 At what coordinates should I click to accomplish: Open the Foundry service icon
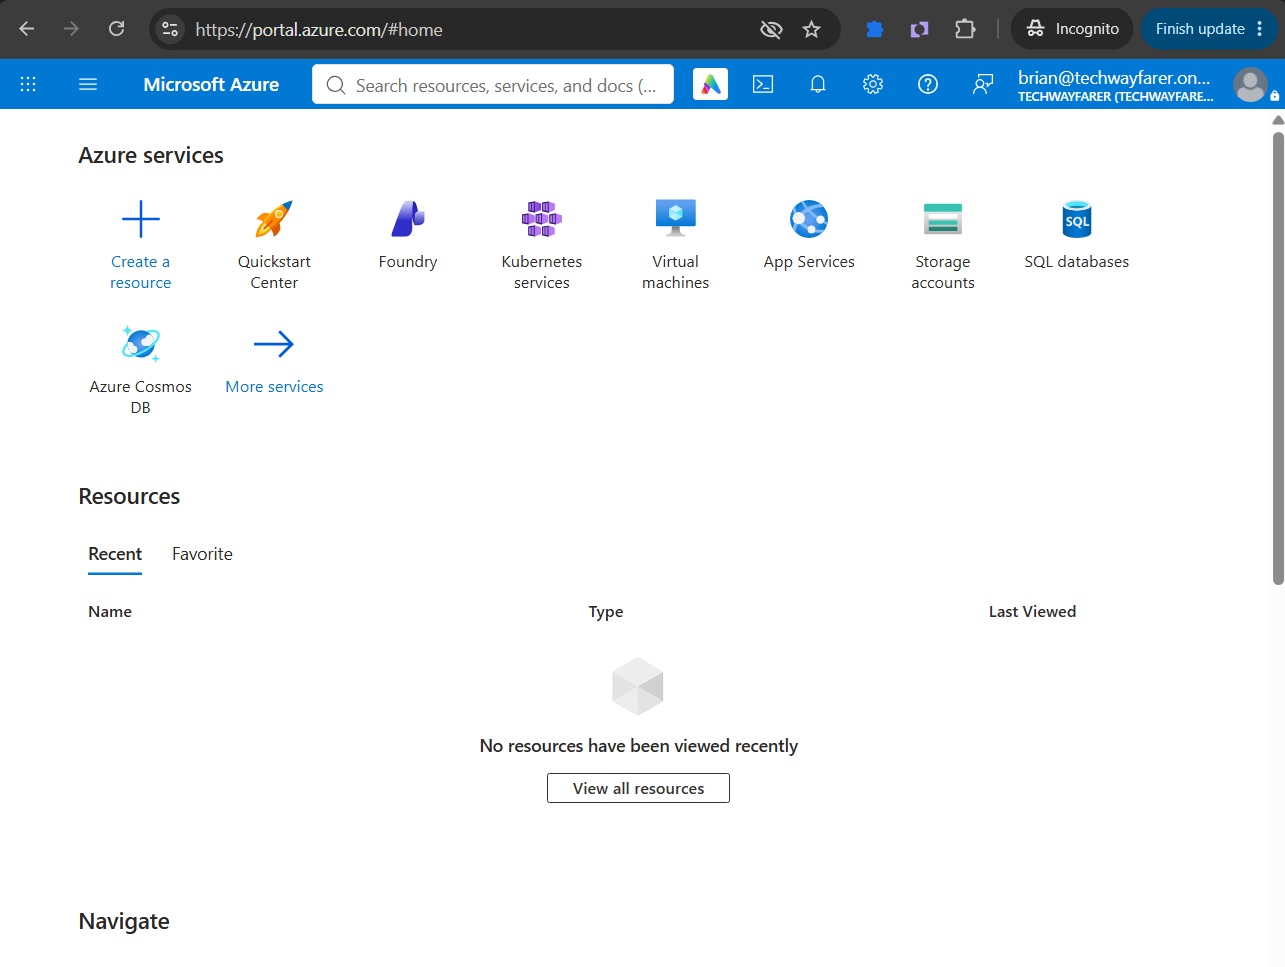[408, 219]
